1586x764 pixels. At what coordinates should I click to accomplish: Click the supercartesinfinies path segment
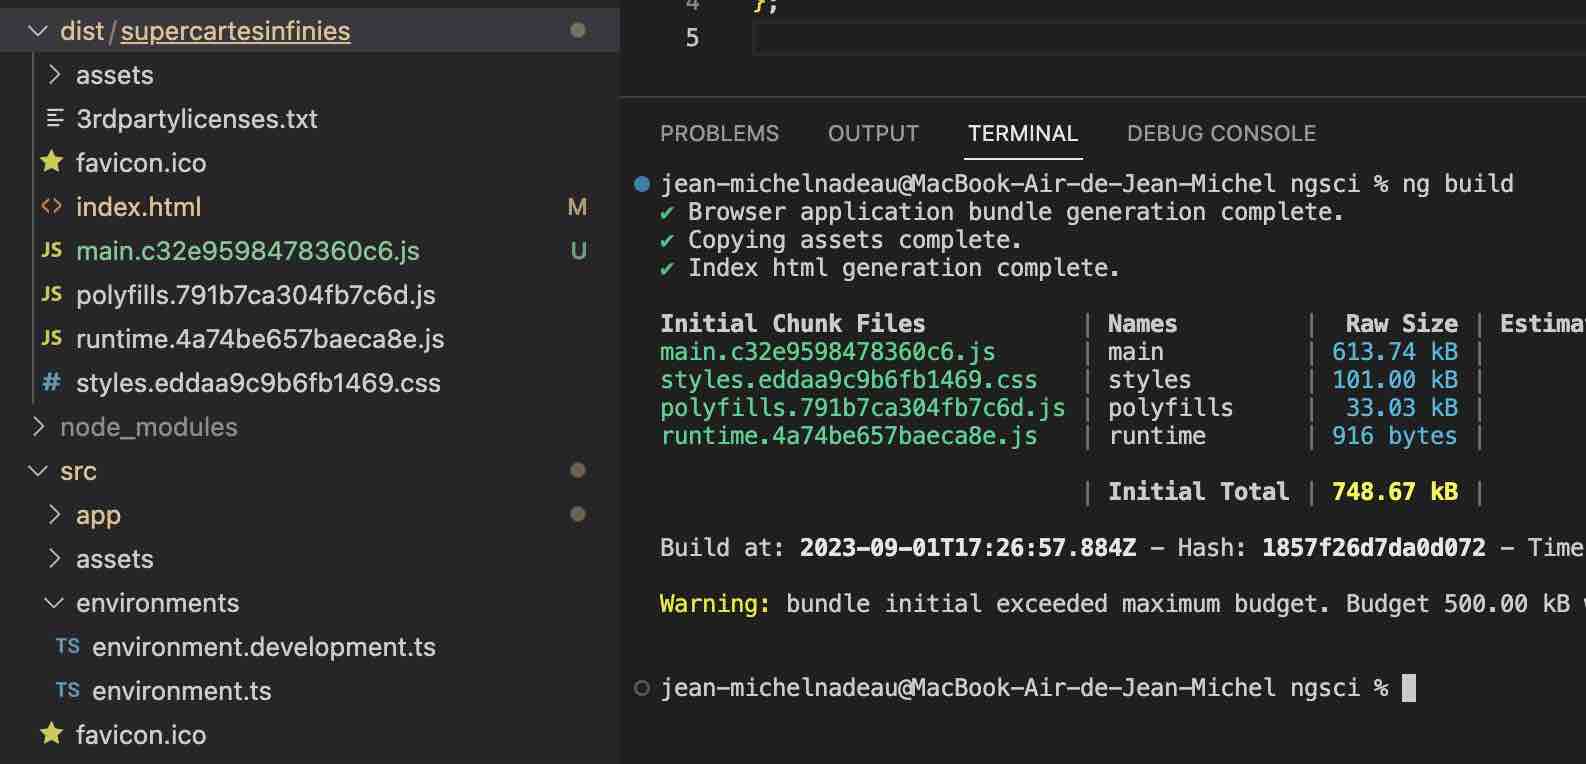click(235, 31)
